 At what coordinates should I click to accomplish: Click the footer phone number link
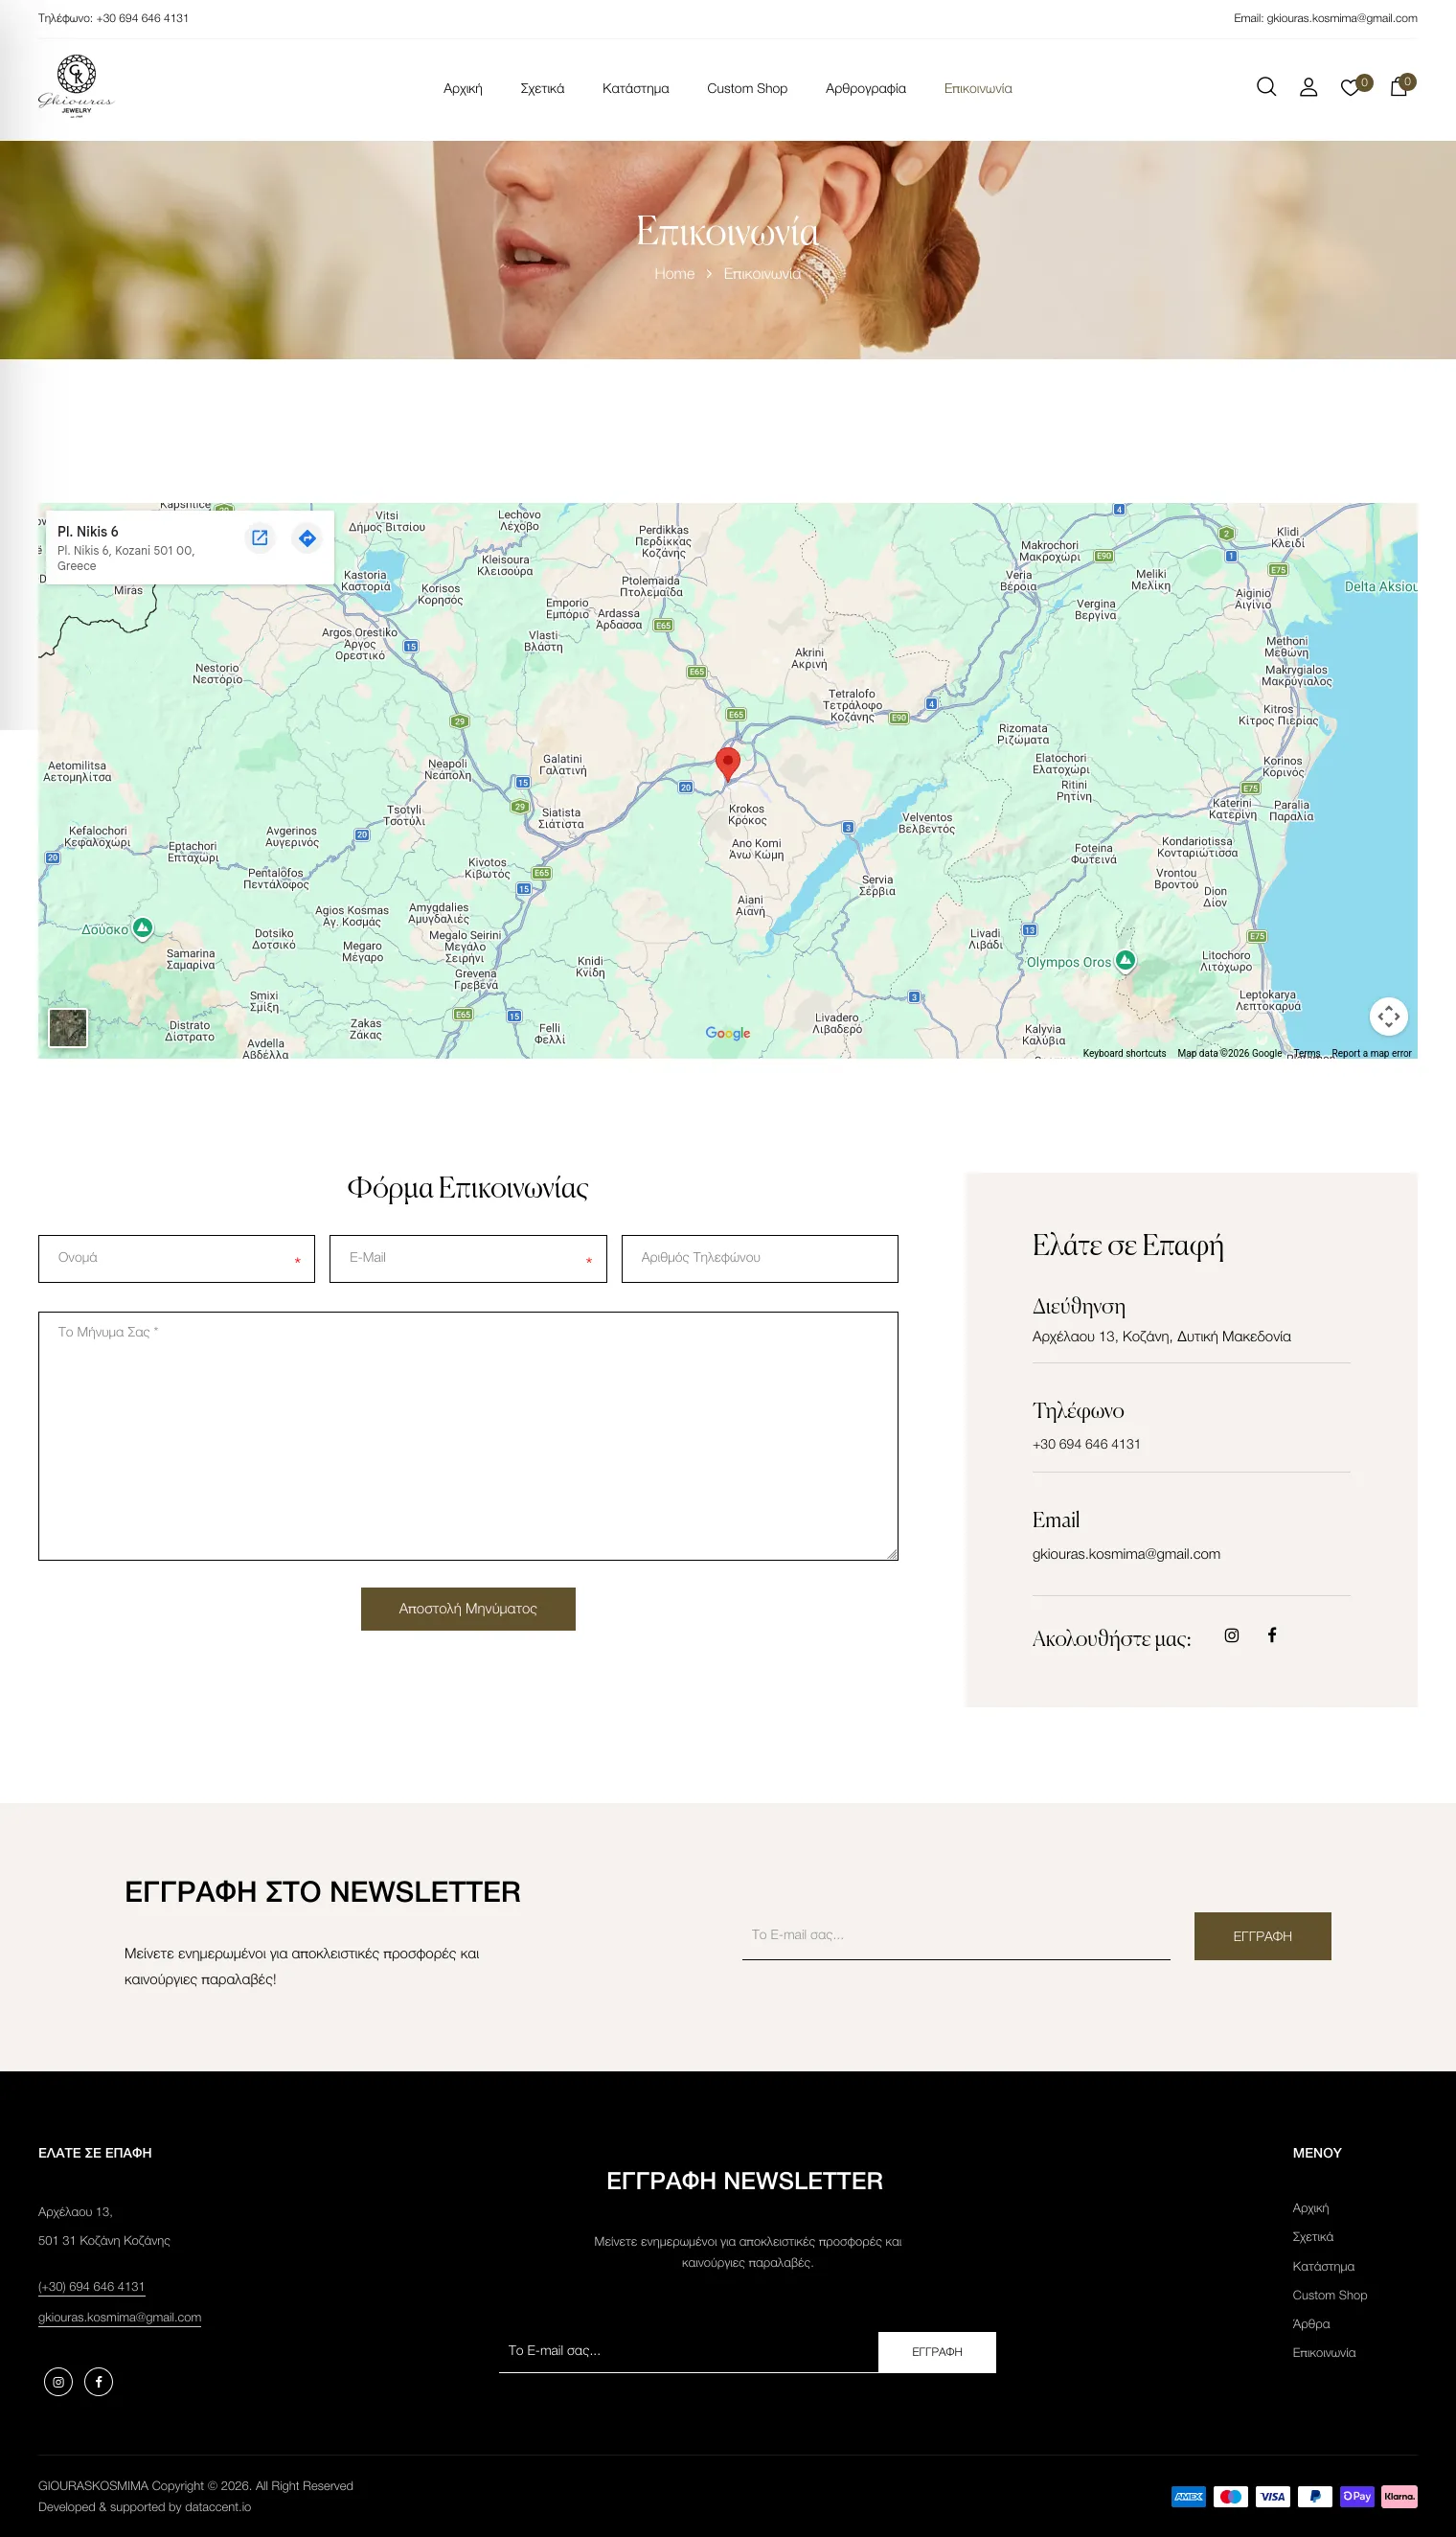(x=92, y=2286)
